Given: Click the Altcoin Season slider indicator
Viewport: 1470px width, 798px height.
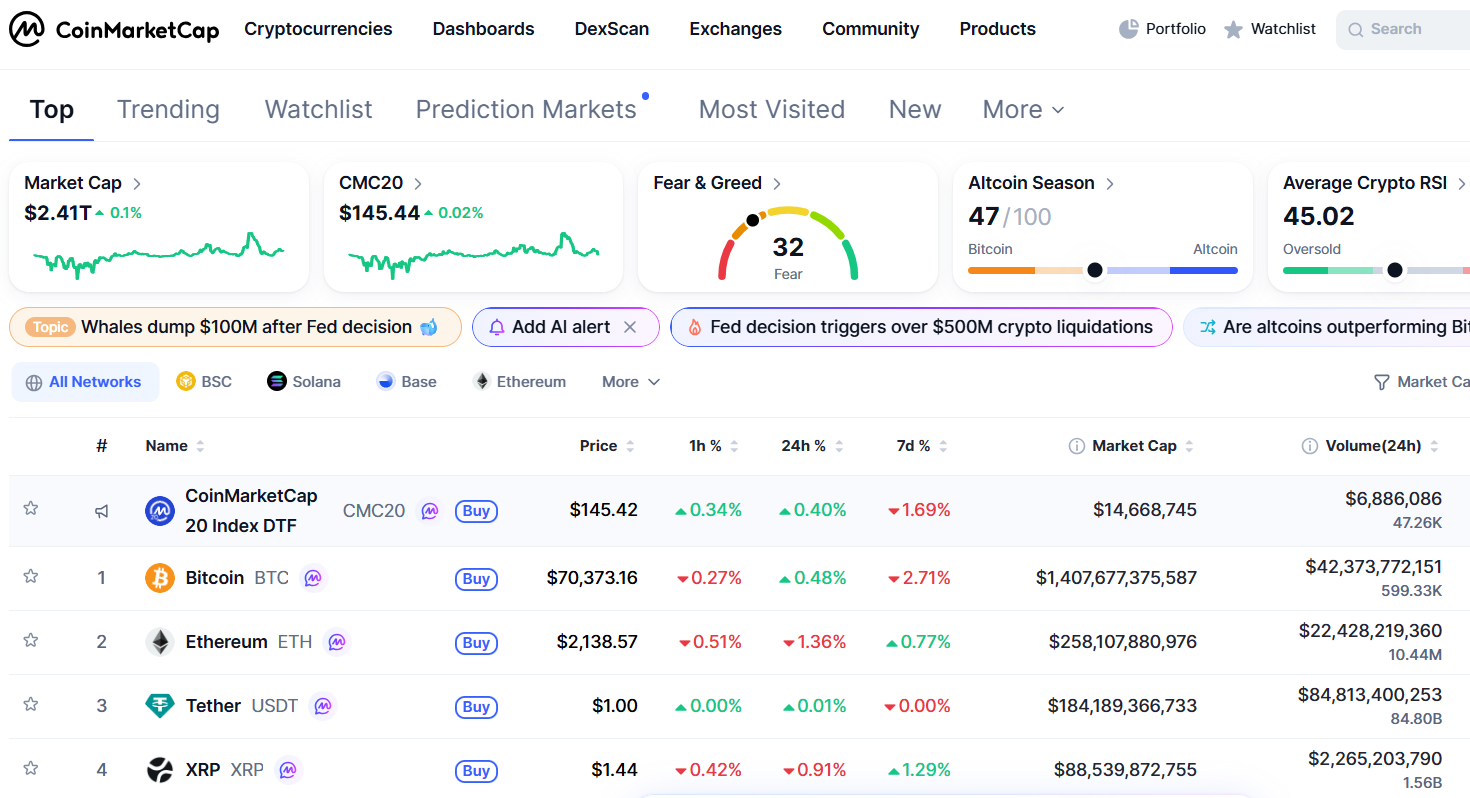Looking at the screenshot, I should [1095, 269].
